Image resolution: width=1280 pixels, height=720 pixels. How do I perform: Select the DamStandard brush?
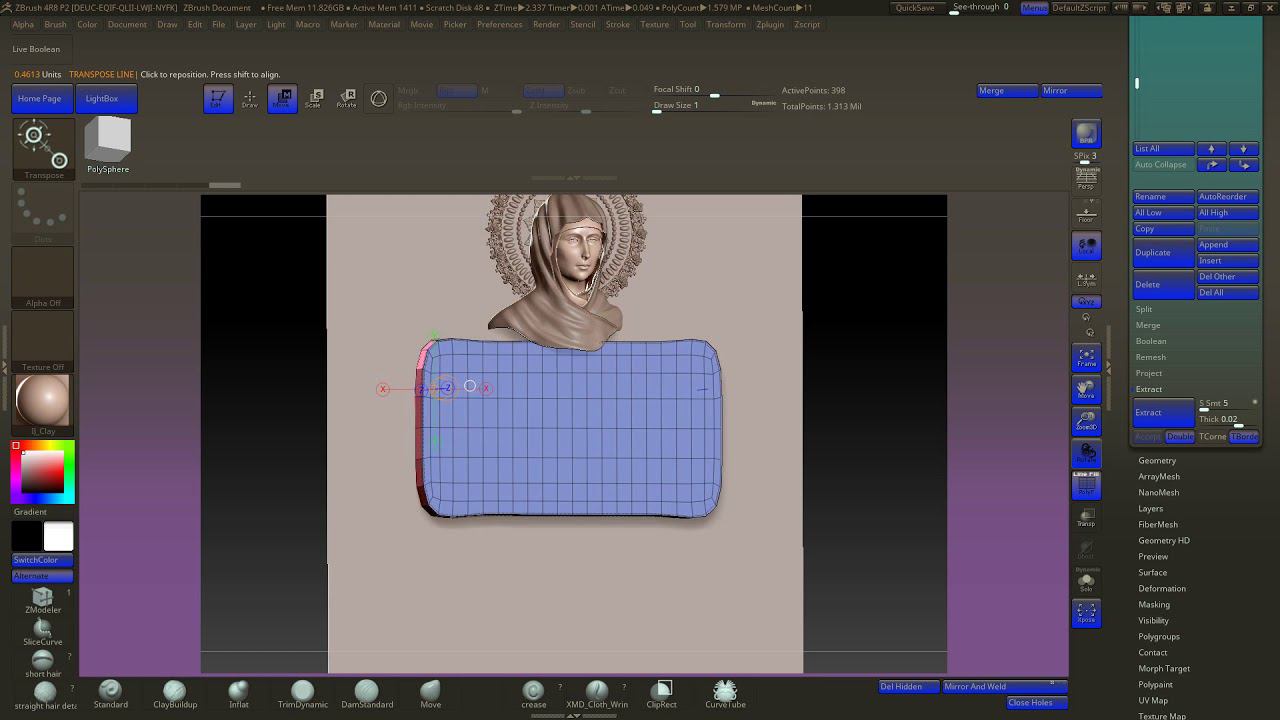[367, 692]
